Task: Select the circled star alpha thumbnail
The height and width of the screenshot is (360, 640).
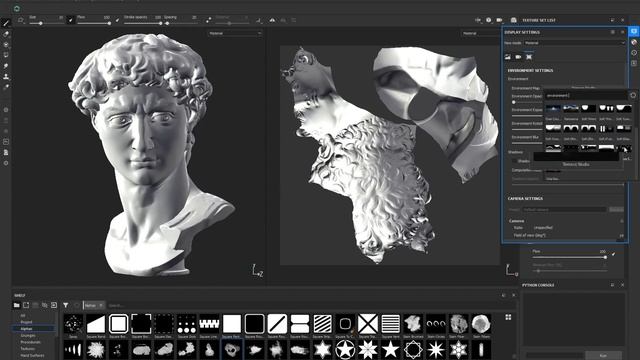Action: 345,350
